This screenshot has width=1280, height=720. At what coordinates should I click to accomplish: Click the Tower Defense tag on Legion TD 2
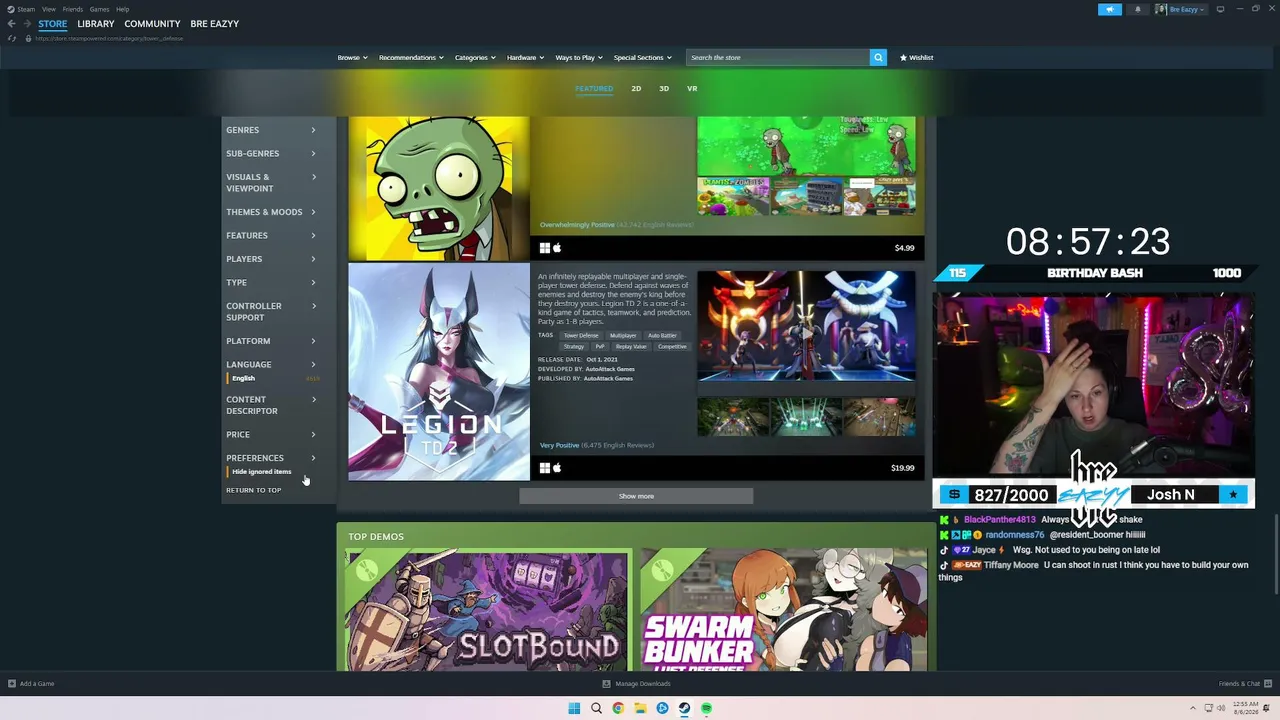[581, 336]
